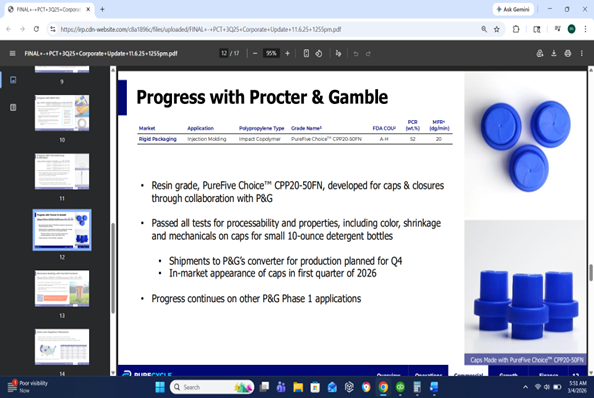Open QuickBooks from the taskbar
Image resolution: width=594 pixels, height=398 pixels.
(400, 387)
